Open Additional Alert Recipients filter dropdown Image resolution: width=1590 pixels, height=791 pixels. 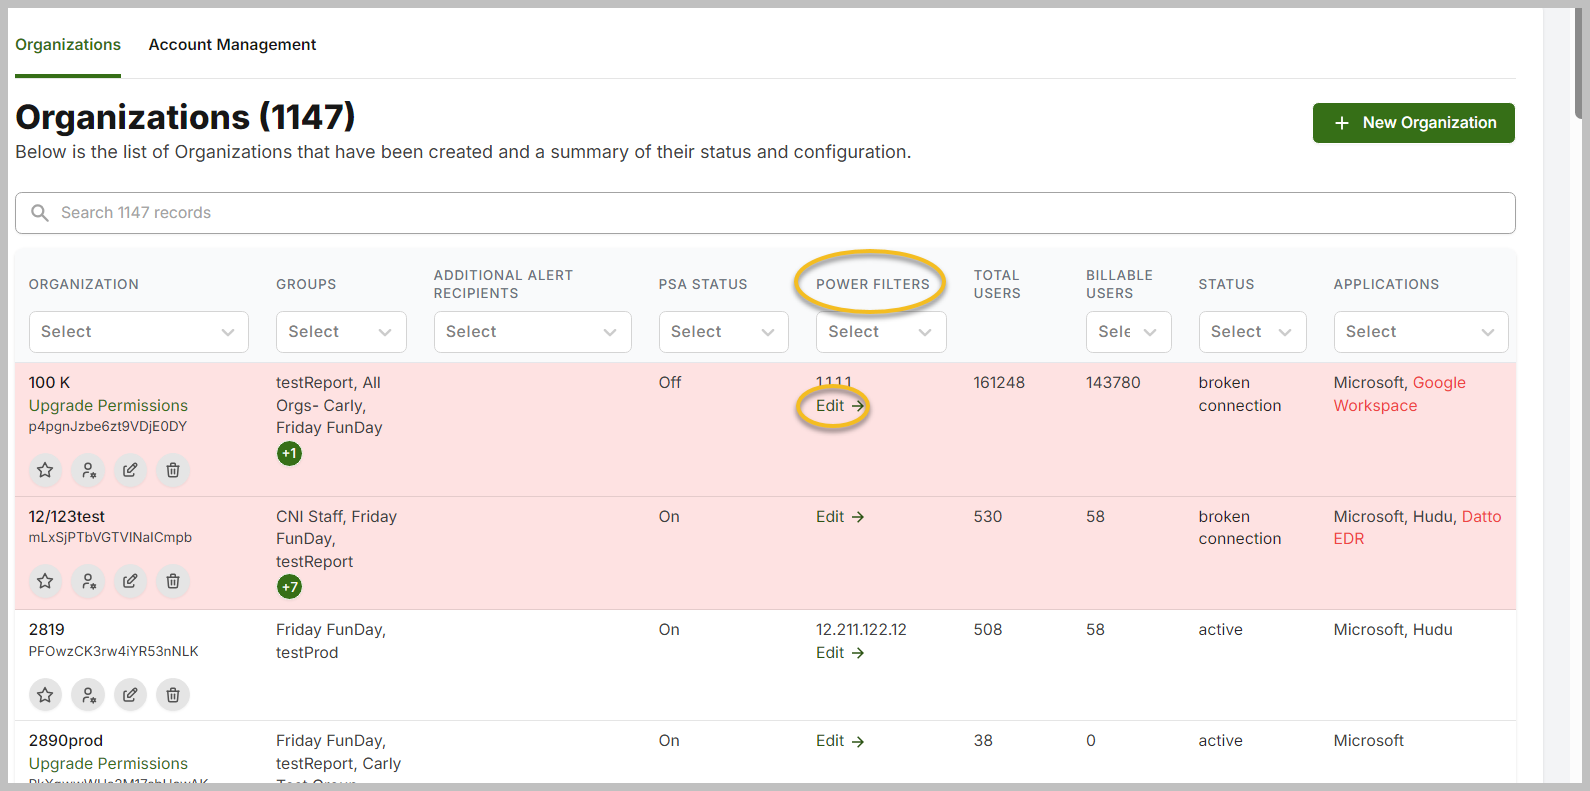coord(532,332)
